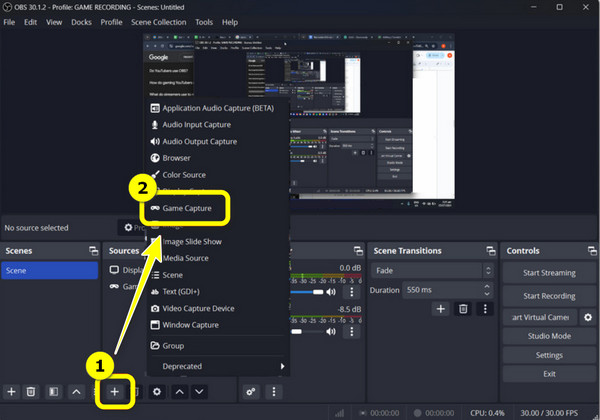Choose Browser source from the list
600x420 pixels.
tap(217, 158)
